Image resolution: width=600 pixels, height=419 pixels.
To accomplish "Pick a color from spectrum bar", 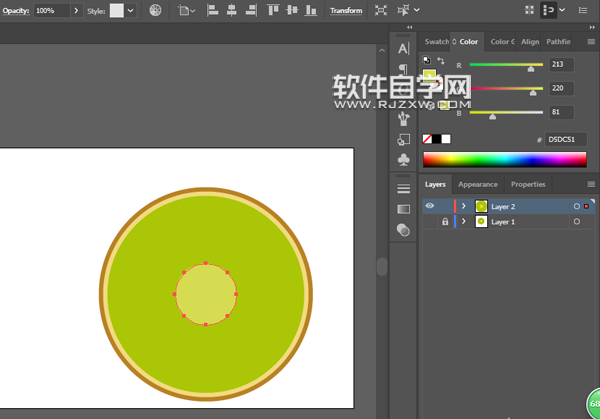I will coord(504,159).
